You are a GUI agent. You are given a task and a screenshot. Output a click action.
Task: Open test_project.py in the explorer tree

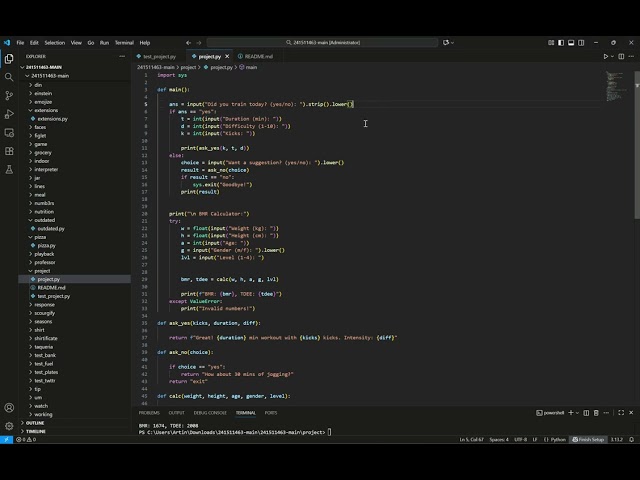click(x=54, y=296)
